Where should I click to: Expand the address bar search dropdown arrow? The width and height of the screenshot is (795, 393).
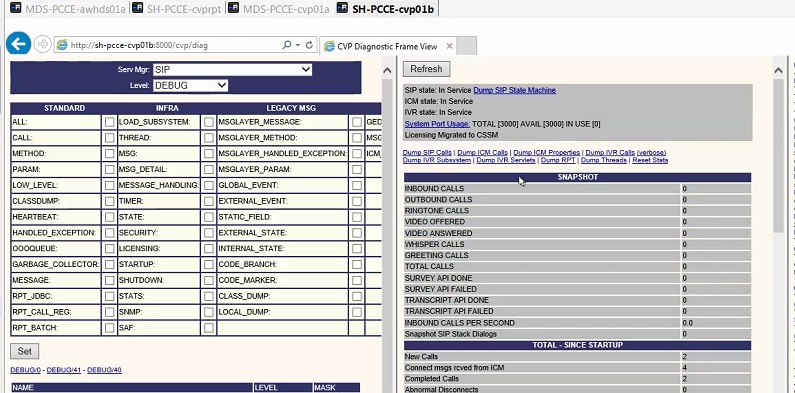pos(298,45)
